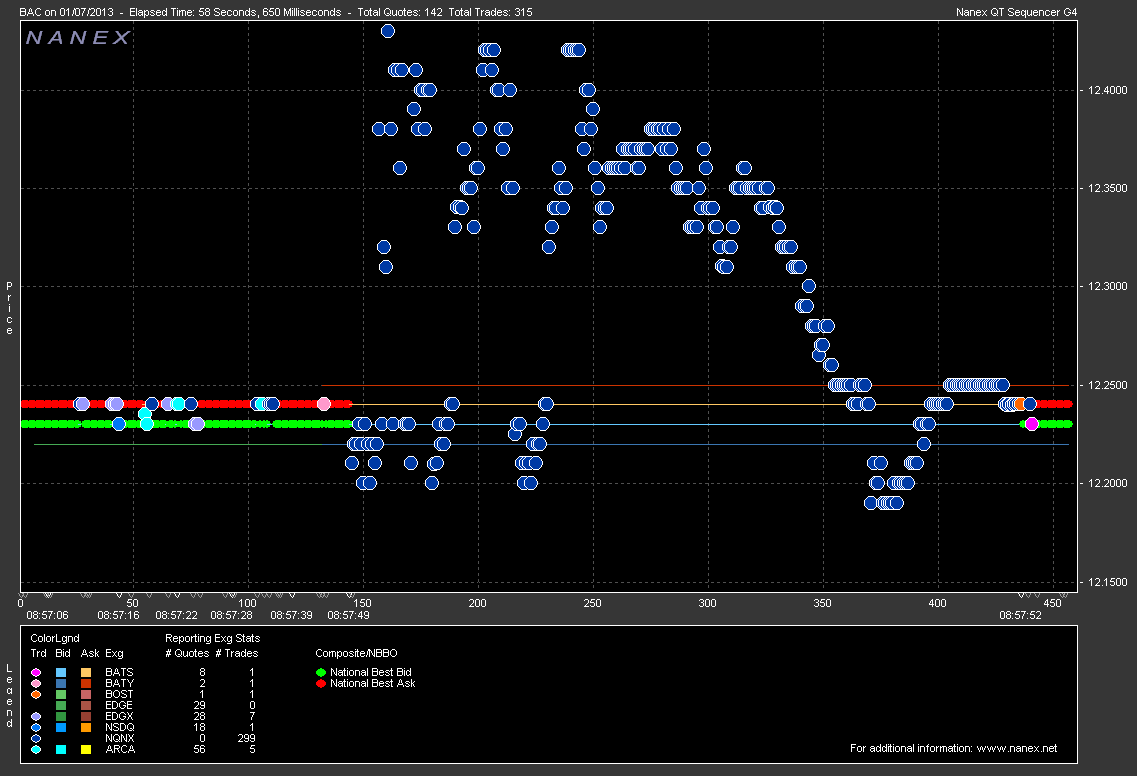Pick the BOST ask color swatch
The image size is (1137, 776).
(x=86, y=694)
